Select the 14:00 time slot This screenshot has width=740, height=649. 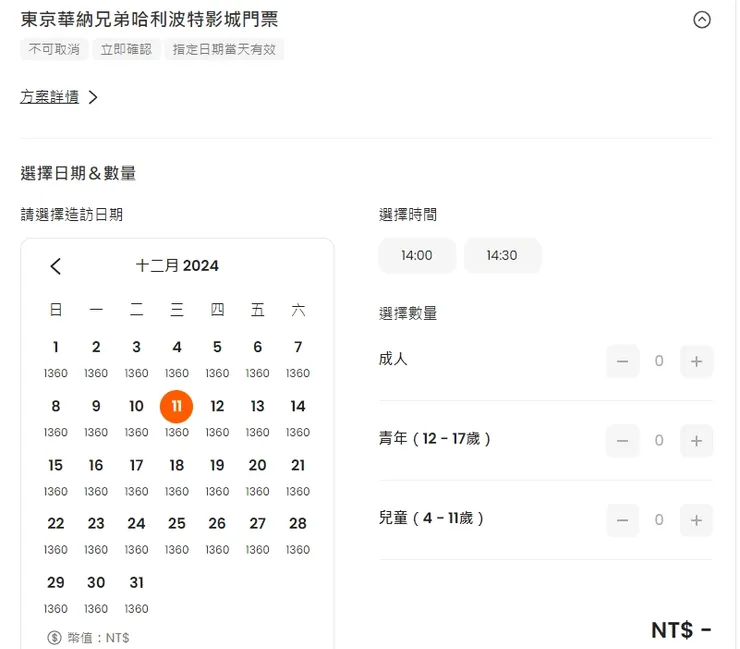[x=417, y=255]
